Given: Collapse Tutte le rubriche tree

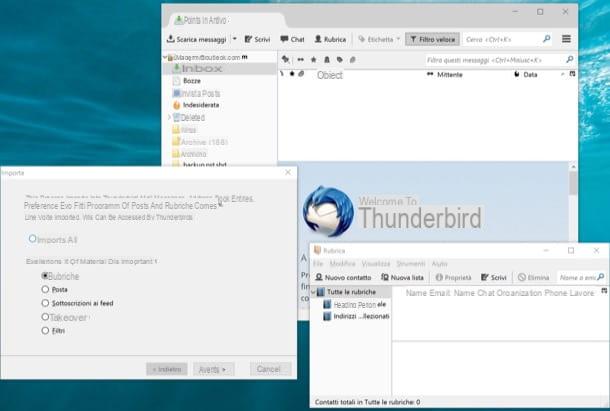Looking at the screenshot, I should click(314, 292).
